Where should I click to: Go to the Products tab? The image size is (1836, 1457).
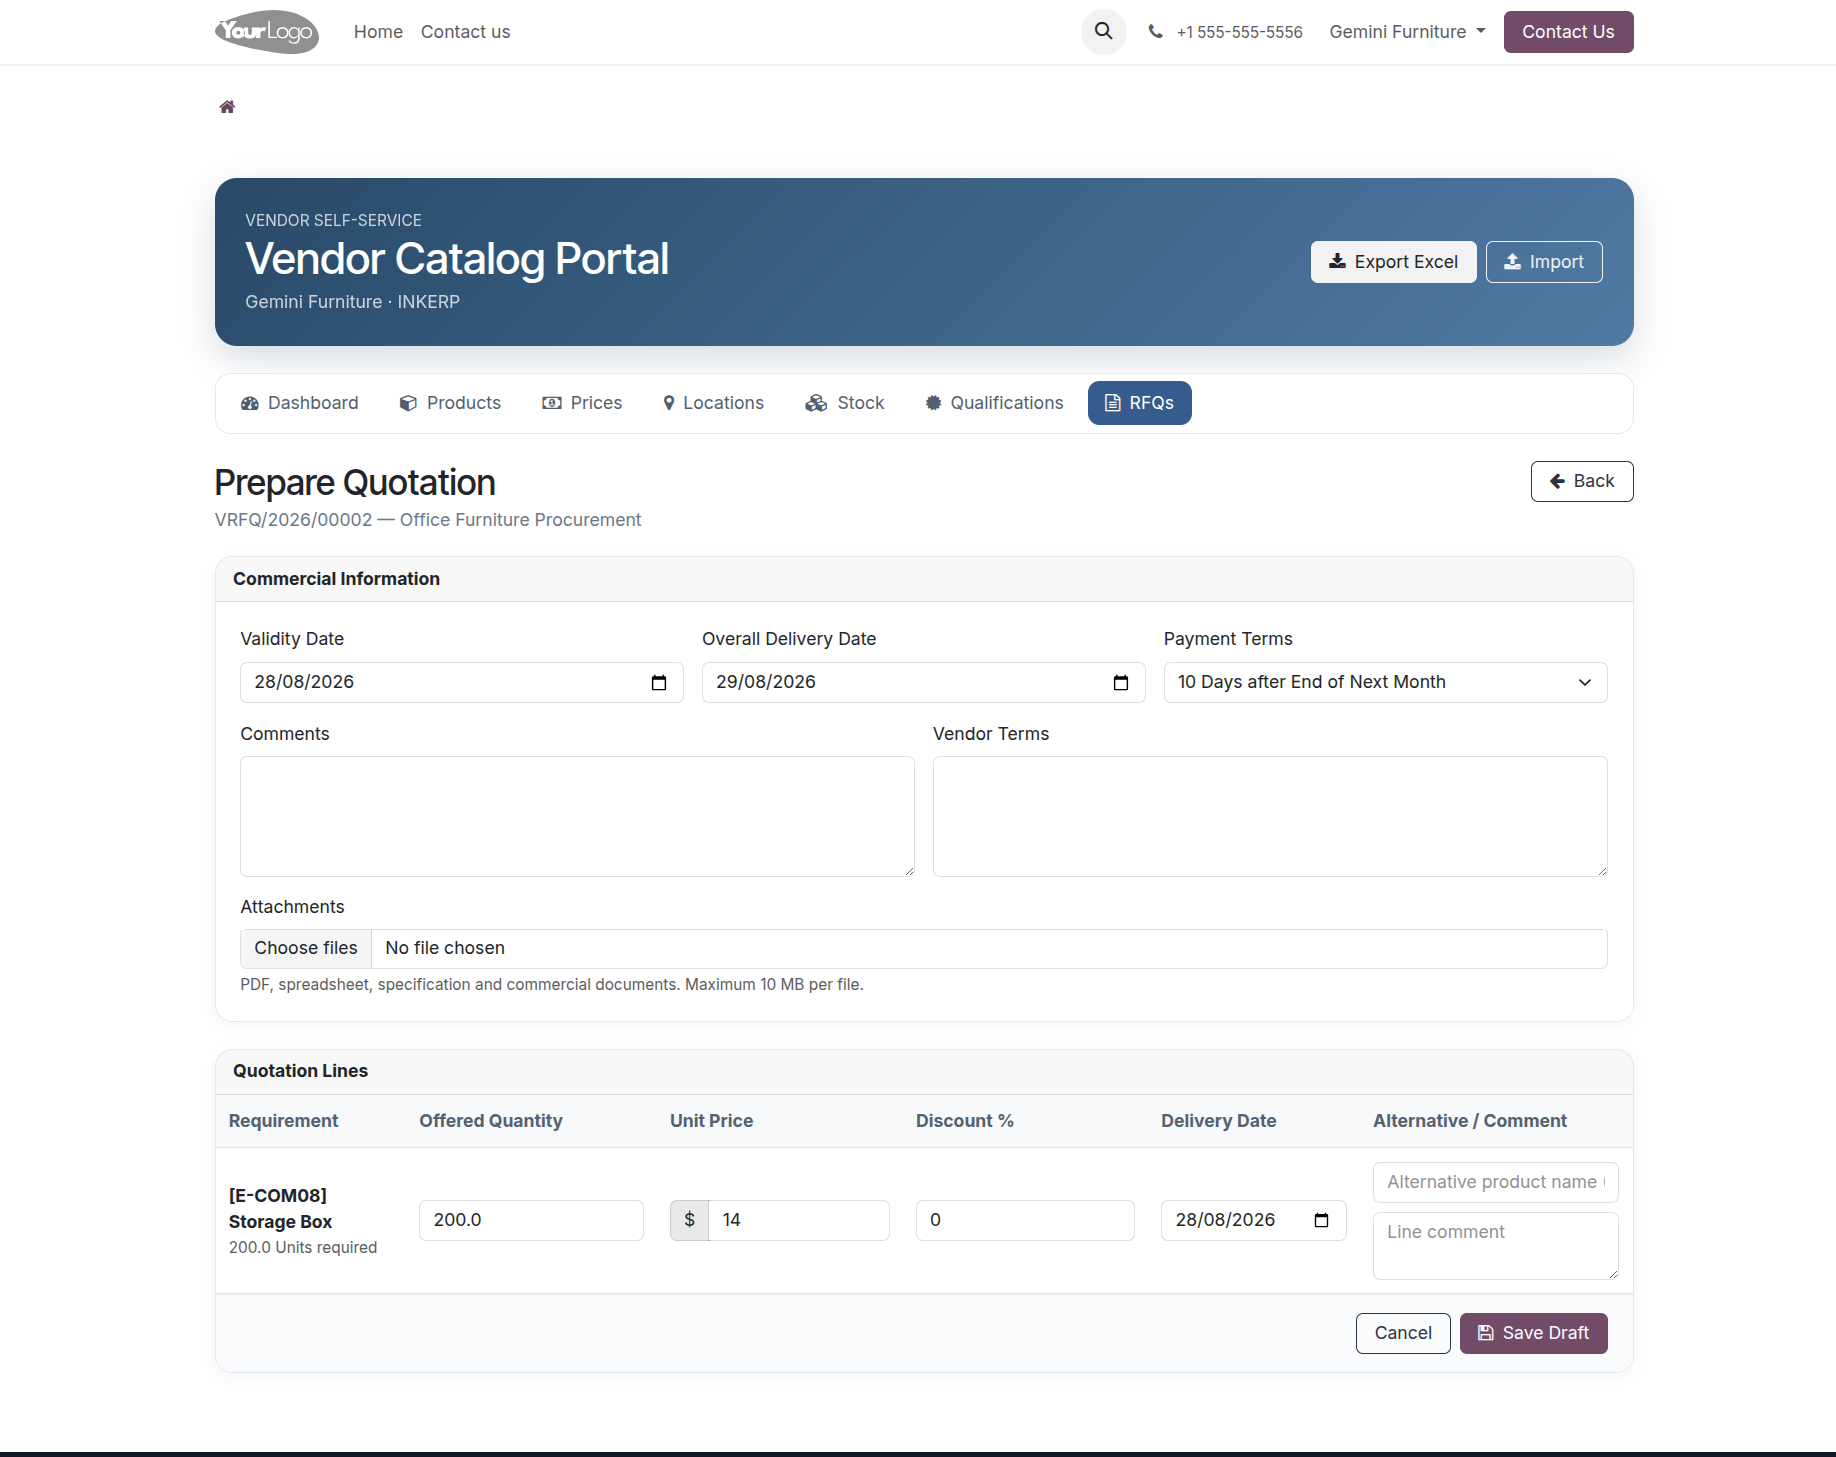(x=450, y=403)
